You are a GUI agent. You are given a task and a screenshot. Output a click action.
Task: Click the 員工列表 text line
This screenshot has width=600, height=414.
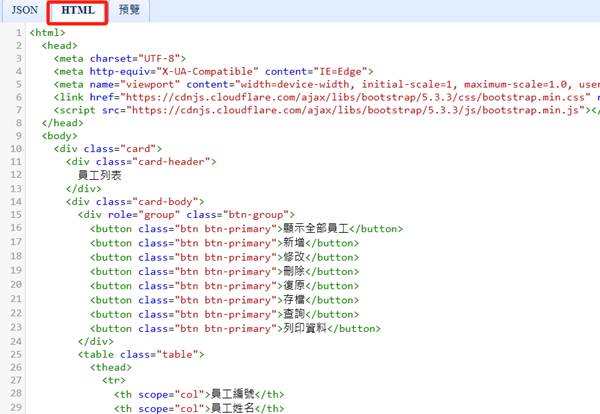100,174
